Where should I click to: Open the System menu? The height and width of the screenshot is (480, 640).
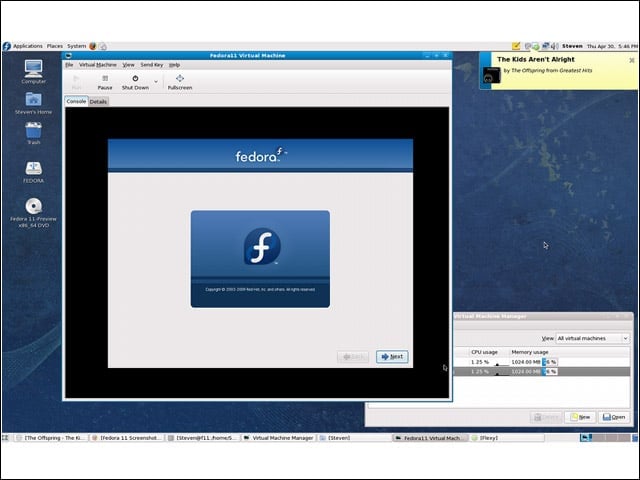click(76, 46)
